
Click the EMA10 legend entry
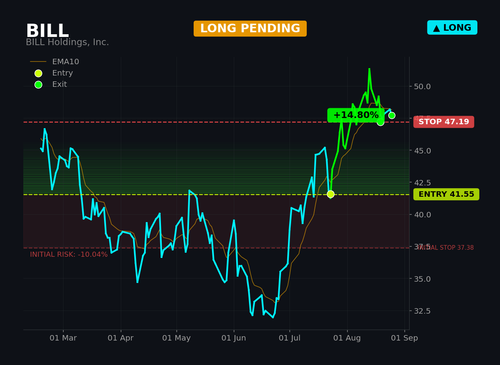click(x=55, y=62)
